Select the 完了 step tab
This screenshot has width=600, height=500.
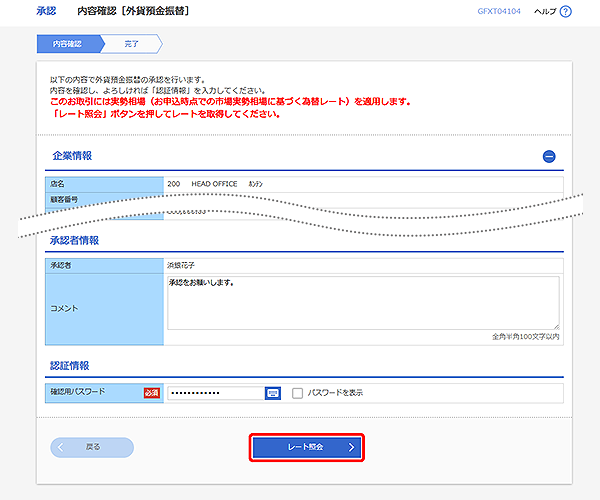click(x=131, y=44)
